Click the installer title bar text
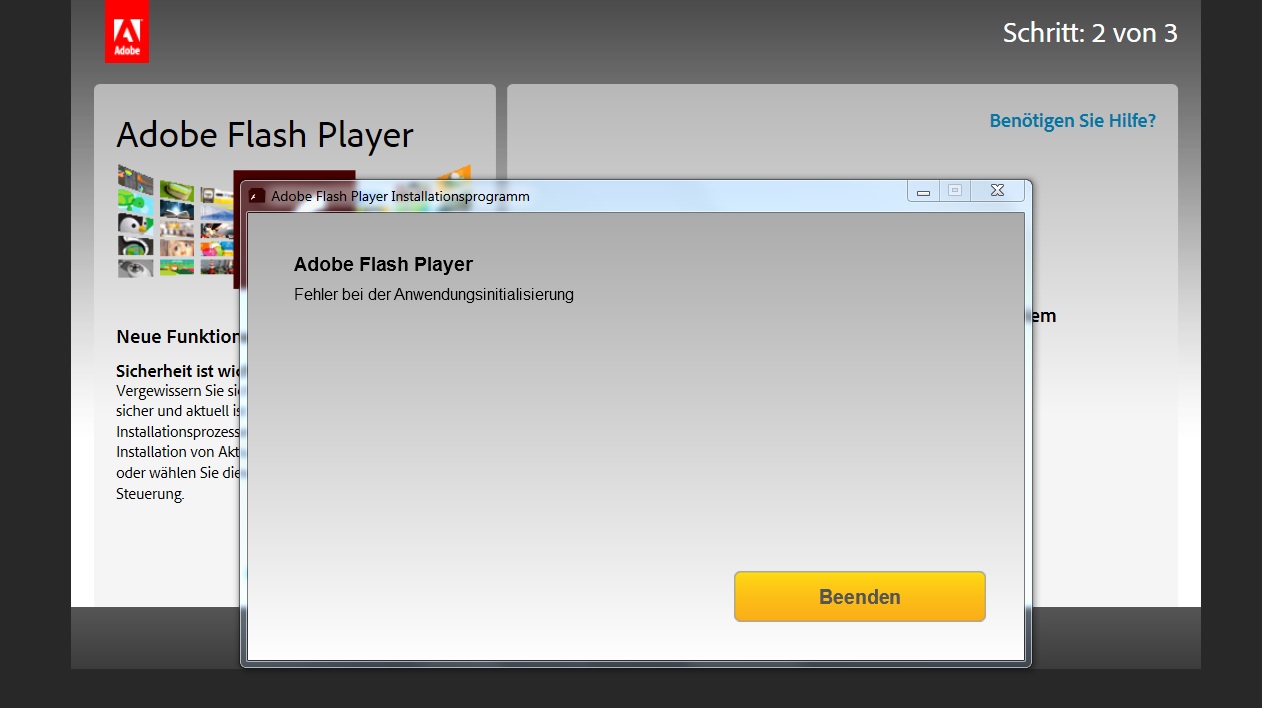 coord(400,196)
